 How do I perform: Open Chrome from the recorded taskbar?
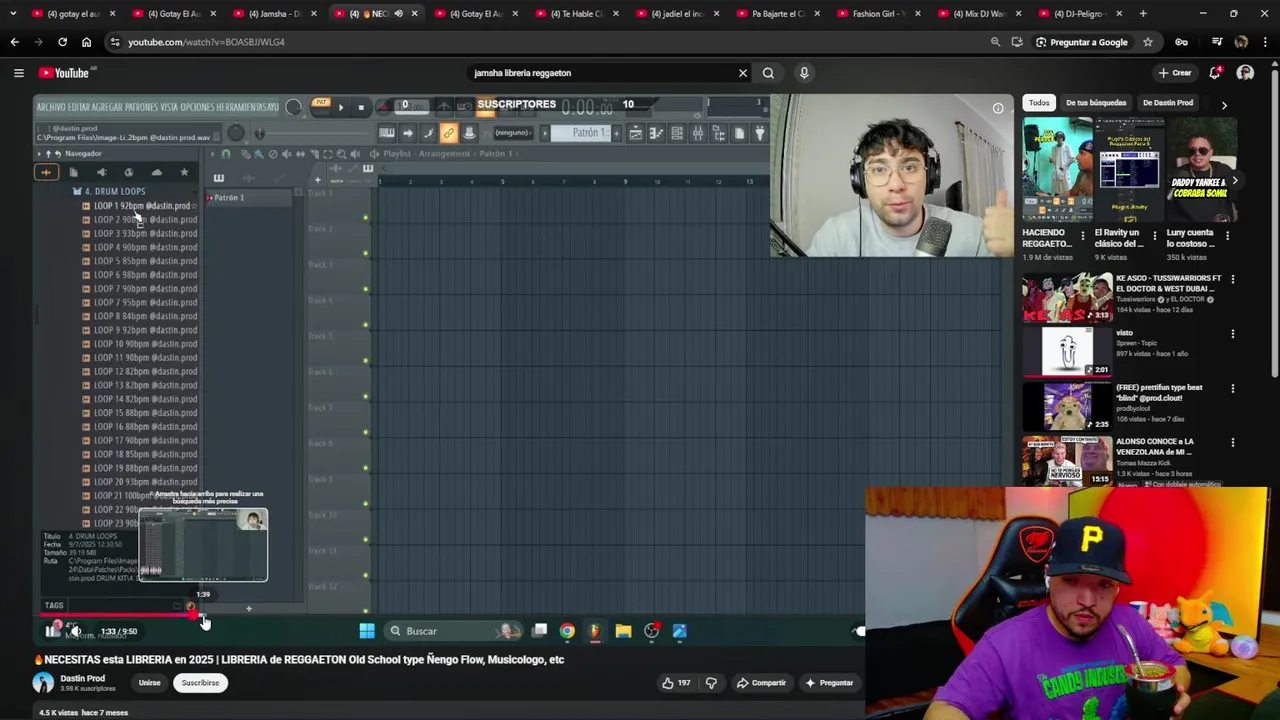[567, 631]
